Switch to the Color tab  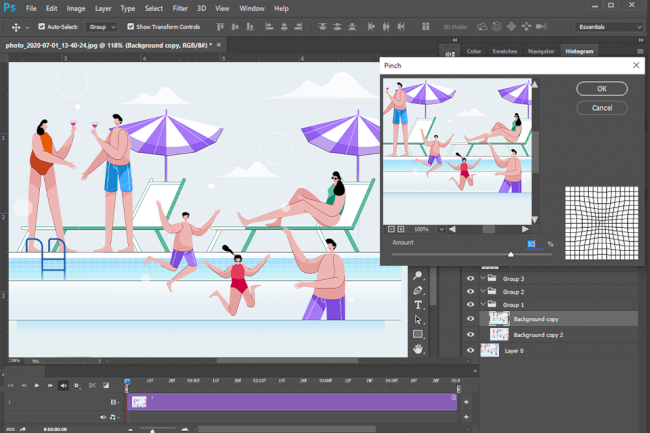(x=474, y=51)
